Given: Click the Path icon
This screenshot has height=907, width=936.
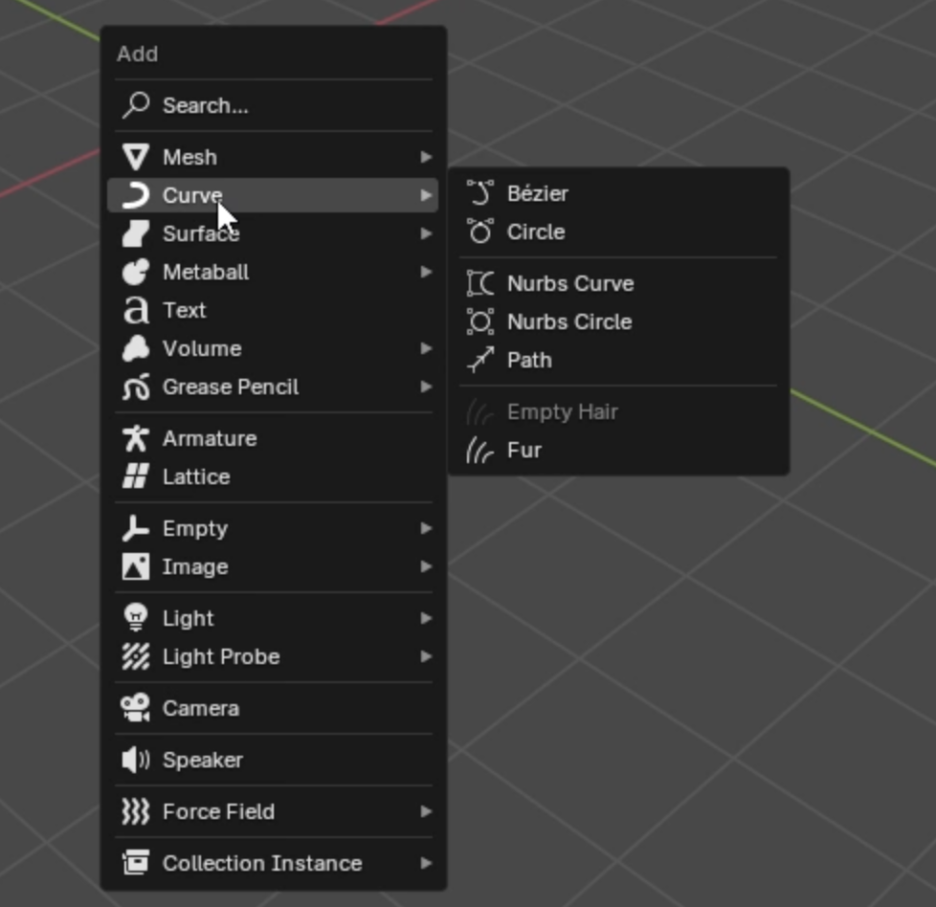Looking at the screenshot, I should point(481,360).
